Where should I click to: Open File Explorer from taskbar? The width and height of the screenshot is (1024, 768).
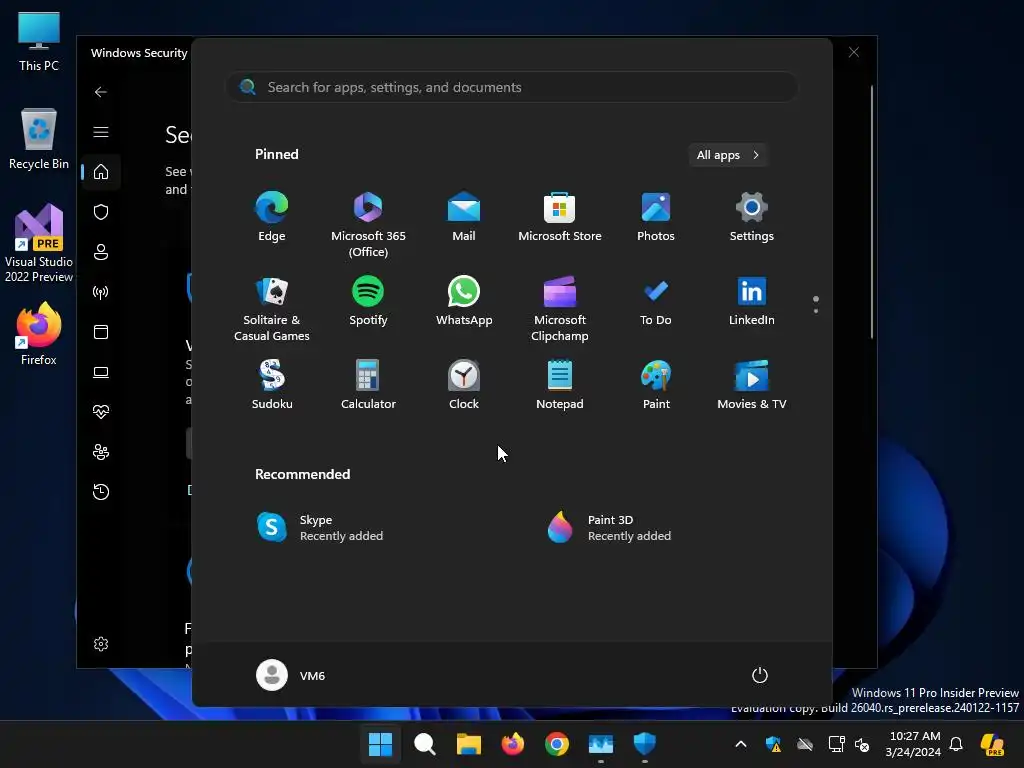468,744
